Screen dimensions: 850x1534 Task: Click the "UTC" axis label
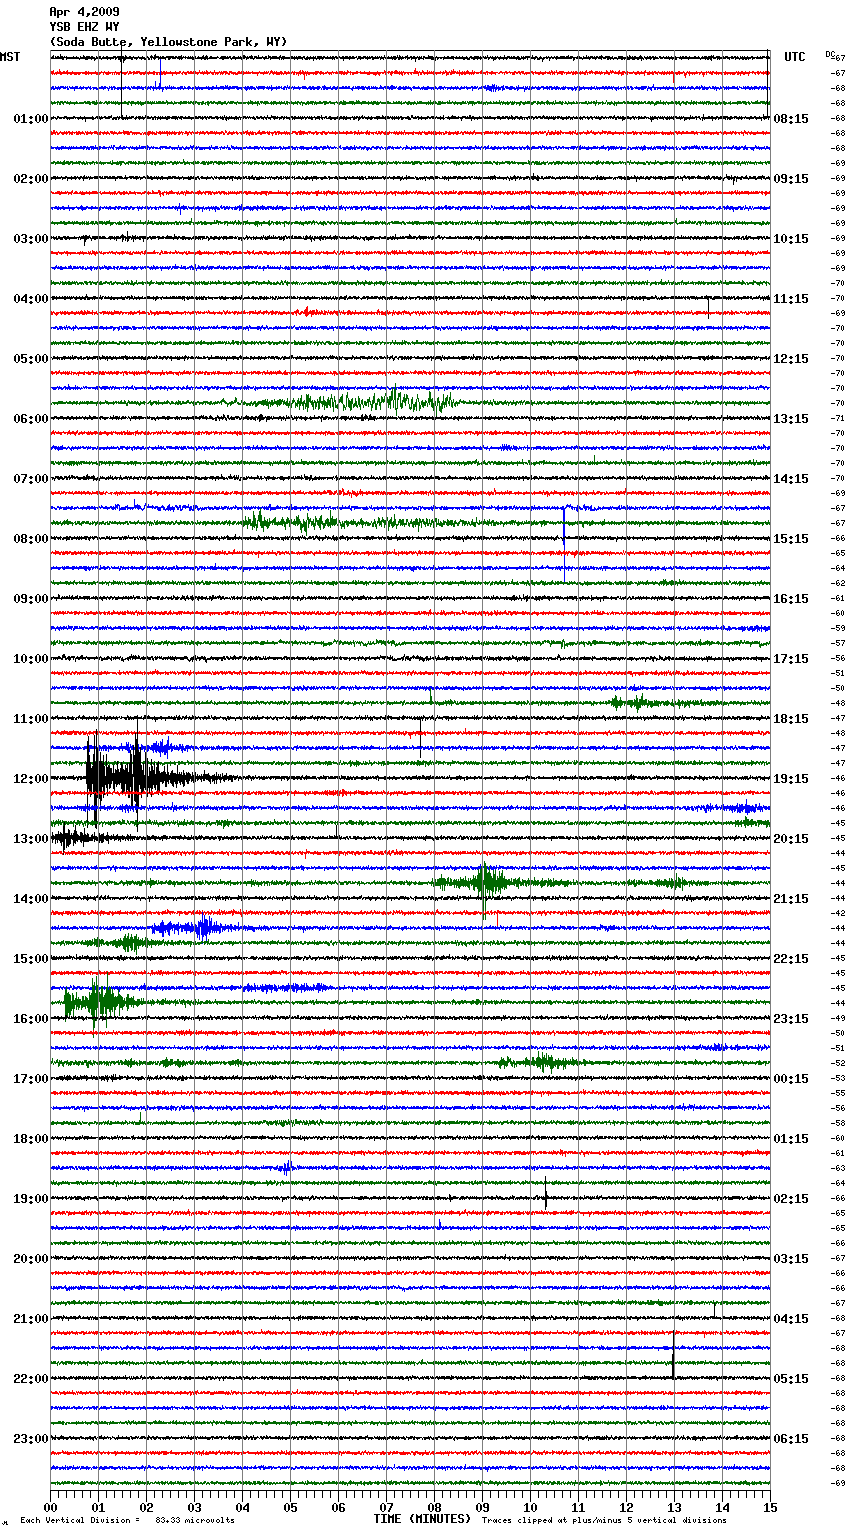(794, 57)
